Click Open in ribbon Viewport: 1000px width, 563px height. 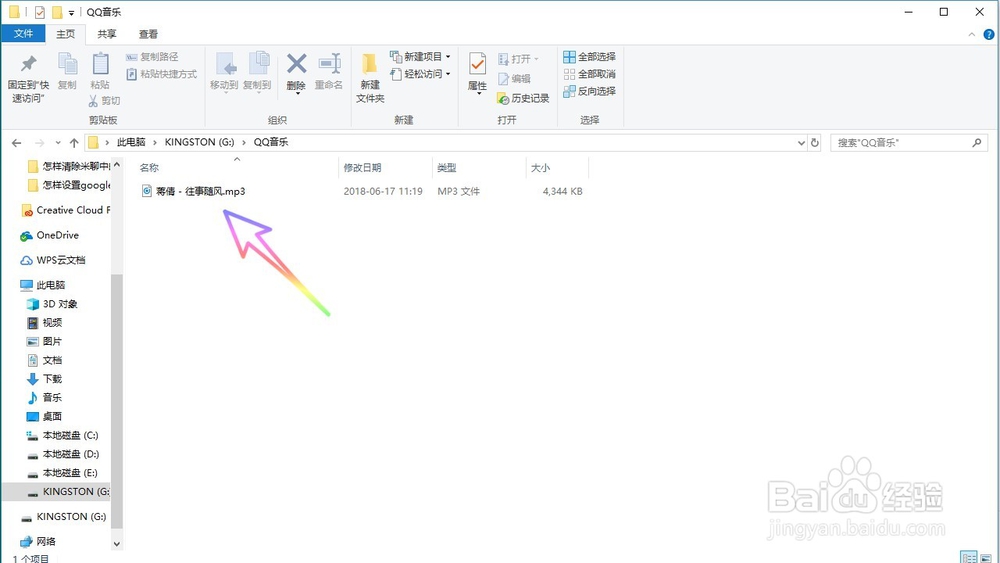pos(518,59)
